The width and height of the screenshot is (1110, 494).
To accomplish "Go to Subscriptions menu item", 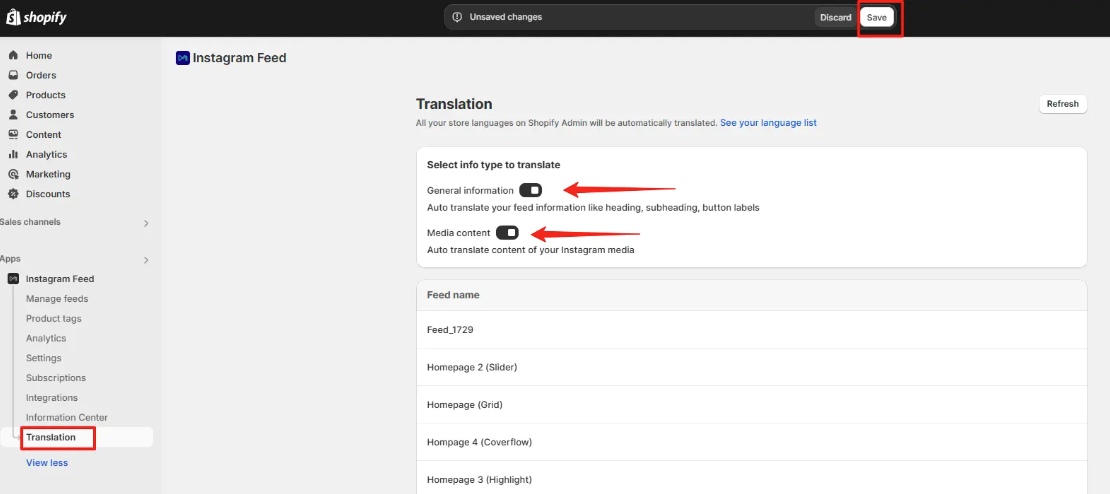I will click(56, 378).
